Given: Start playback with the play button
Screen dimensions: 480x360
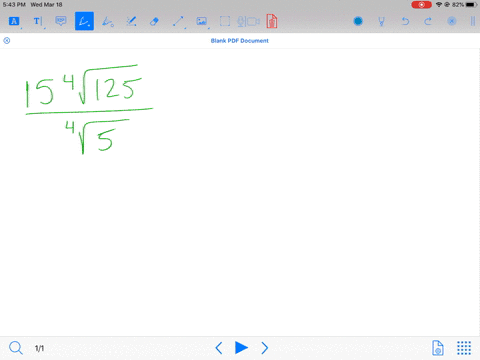Looking at the screenshot, I should (x=241, y=348).
